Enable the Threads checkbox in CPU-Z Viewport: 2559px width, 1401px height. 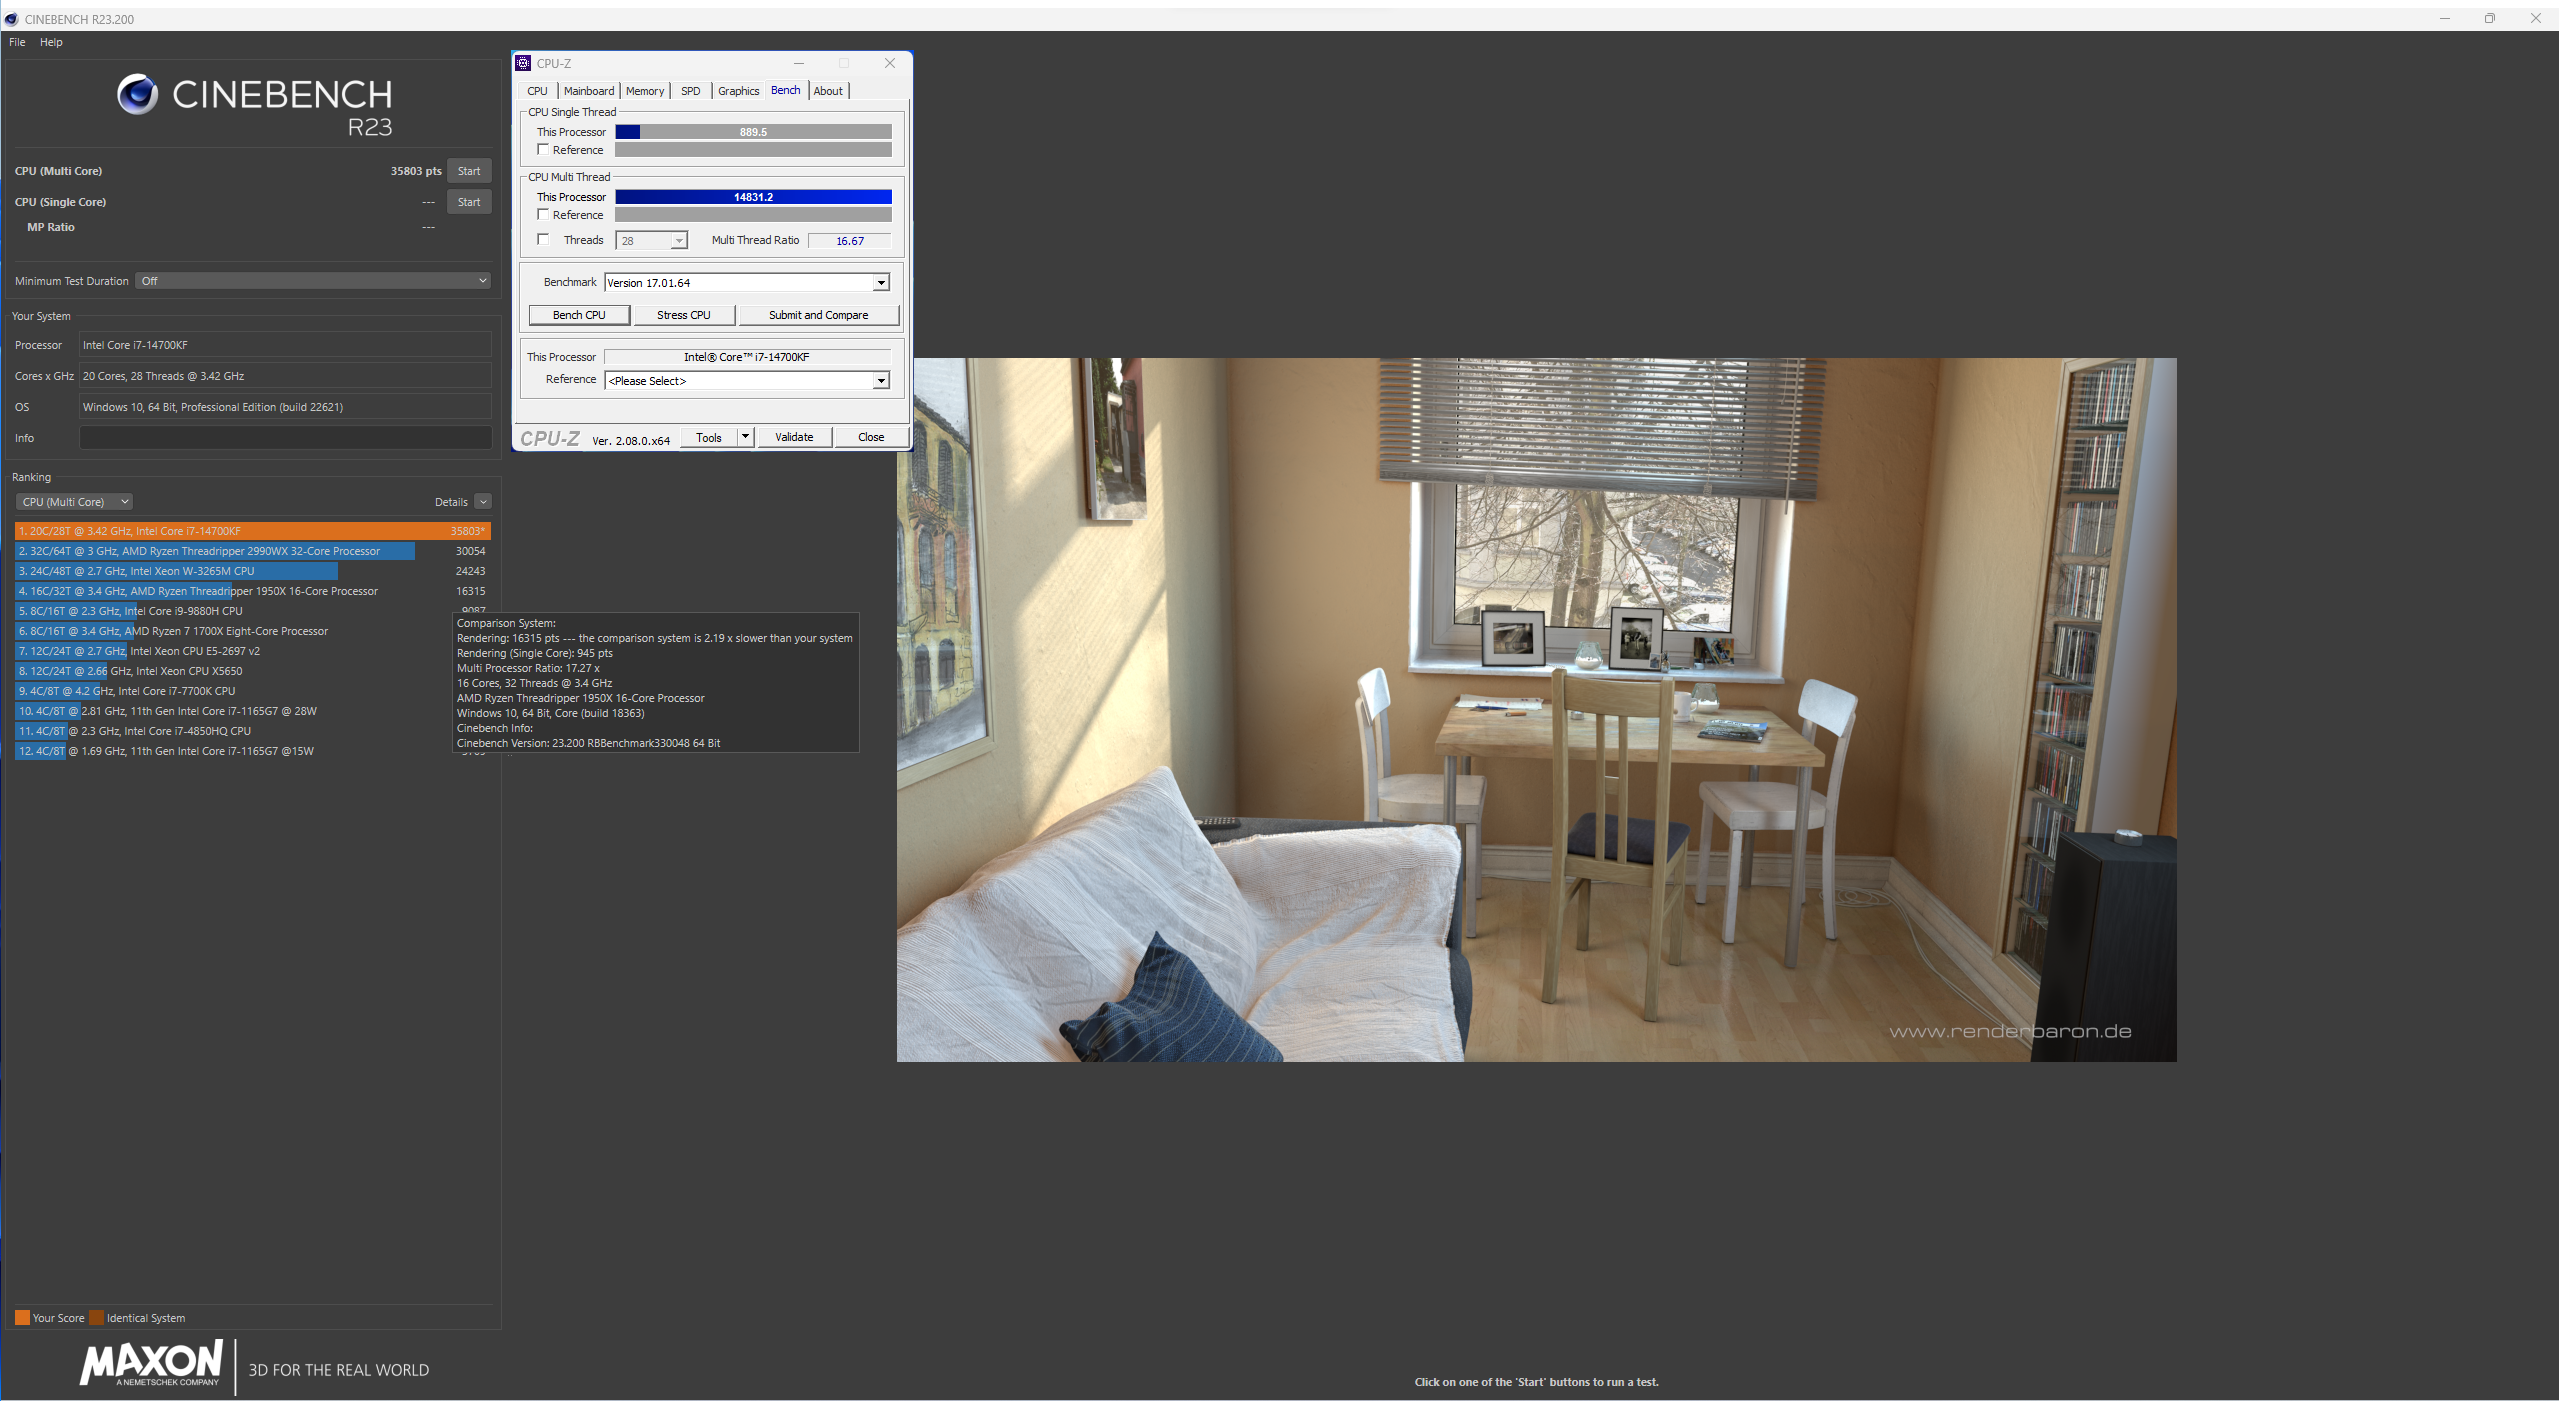coord(543,239)
